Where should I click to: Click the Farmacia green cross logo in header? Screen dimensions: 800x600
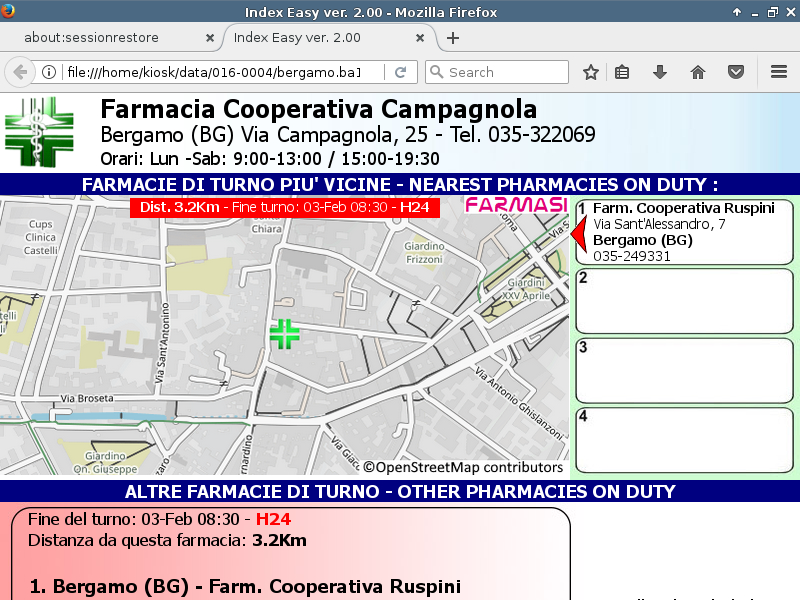click(x=39, y=133)
